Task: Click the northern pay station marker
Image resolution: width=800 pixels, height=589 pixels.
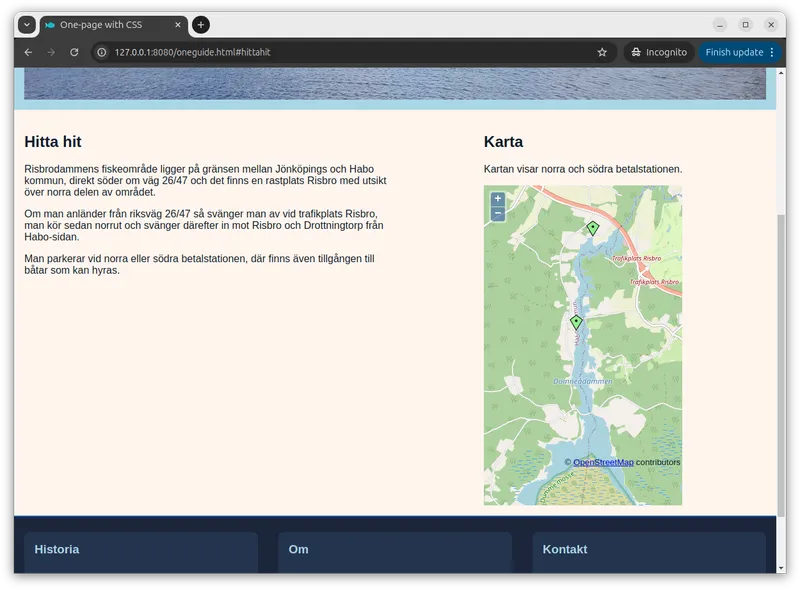Action: point(592,228)
